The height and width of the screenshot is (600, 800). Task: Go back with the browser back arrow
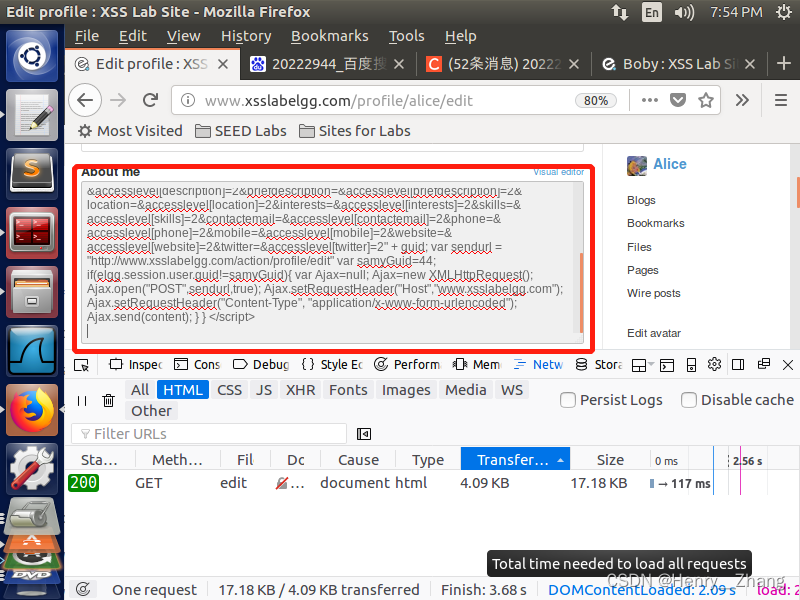click(x=85, y=100)
